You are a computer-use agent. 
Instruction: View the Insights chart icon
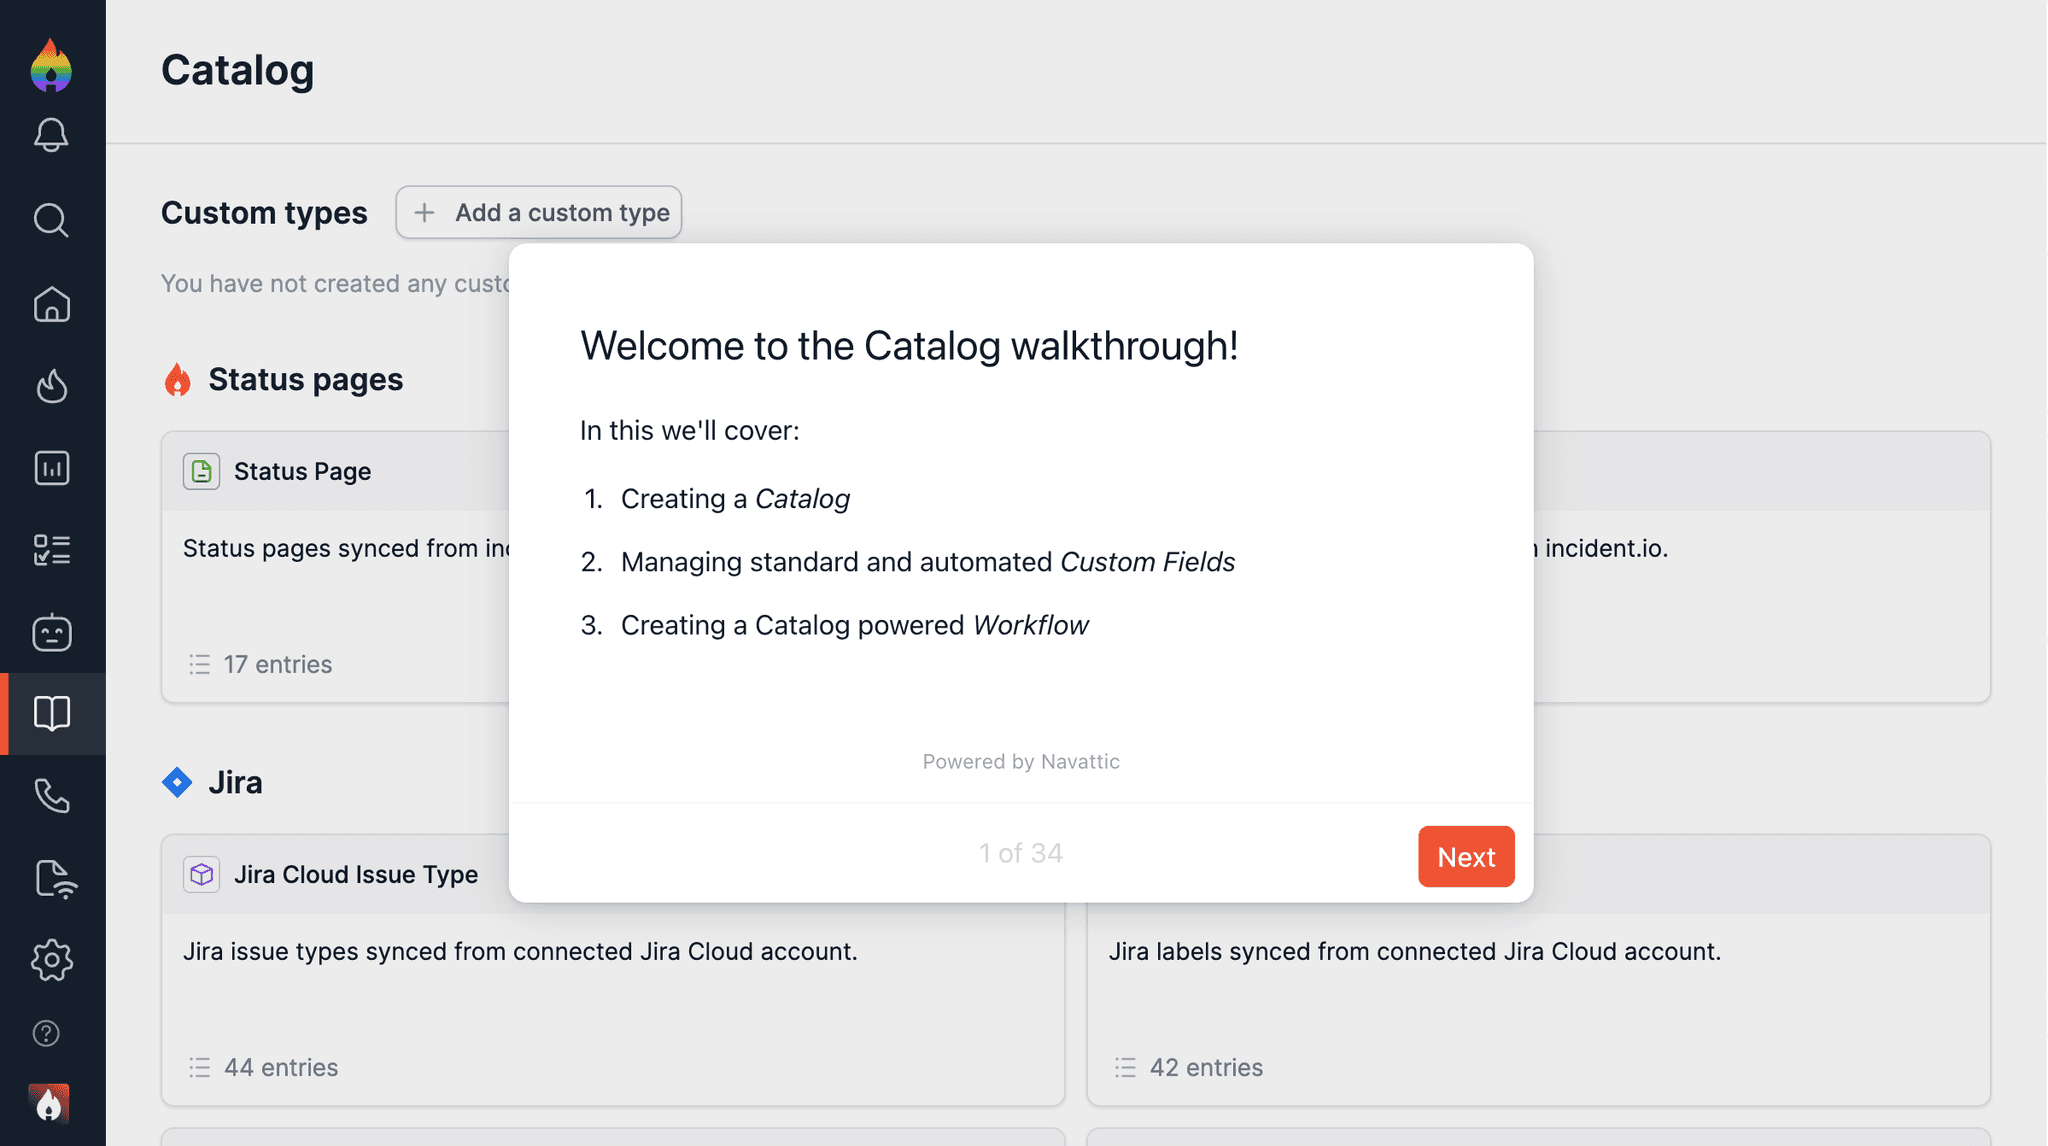[x=53, y=467]
